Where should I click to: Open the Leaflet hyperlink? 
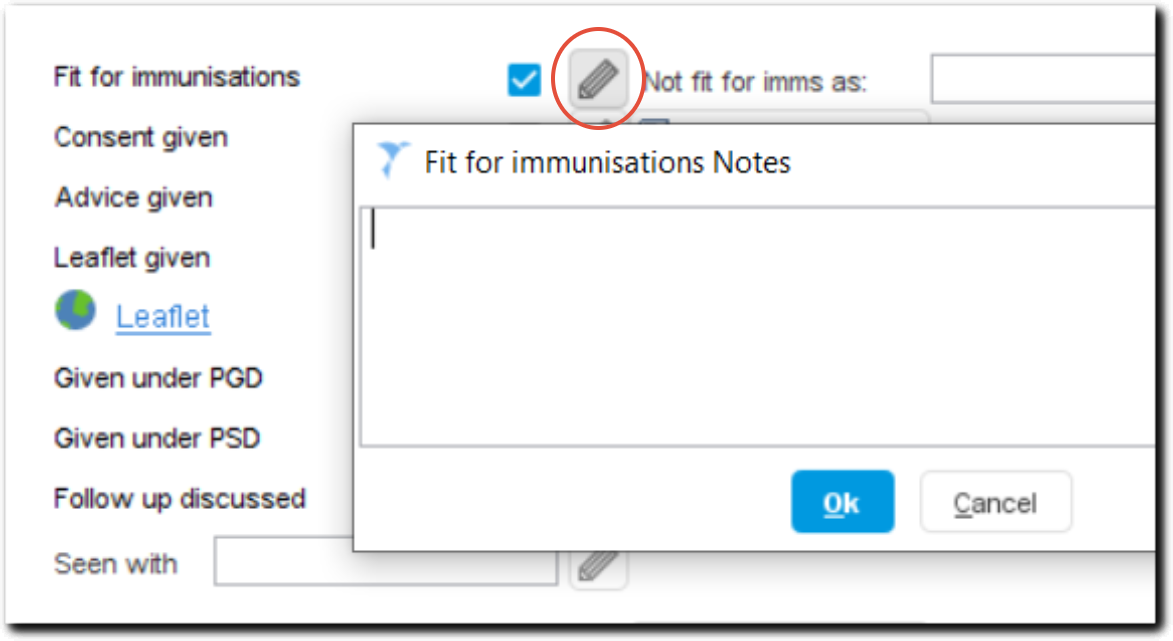pyautogui.click(x=163, y=315)
